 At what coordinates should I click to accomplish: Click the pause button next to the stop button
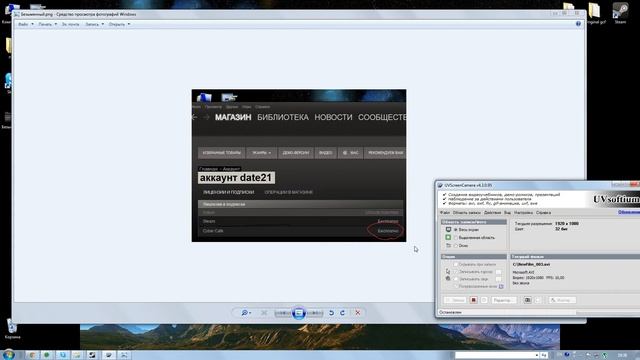[484, 300]
